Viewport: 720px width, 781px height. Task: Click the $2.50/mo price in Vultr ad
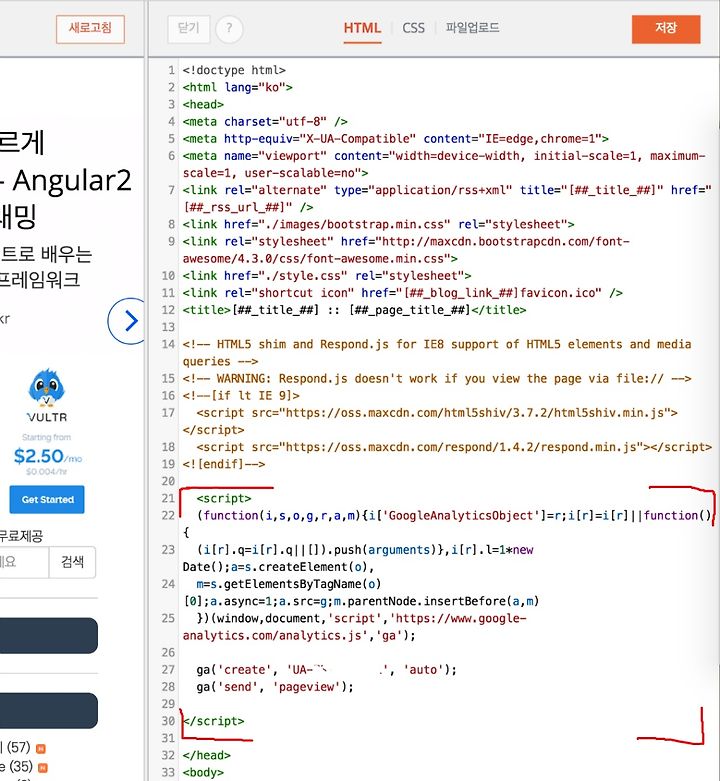pyautogui.click(x=48, y=456)
